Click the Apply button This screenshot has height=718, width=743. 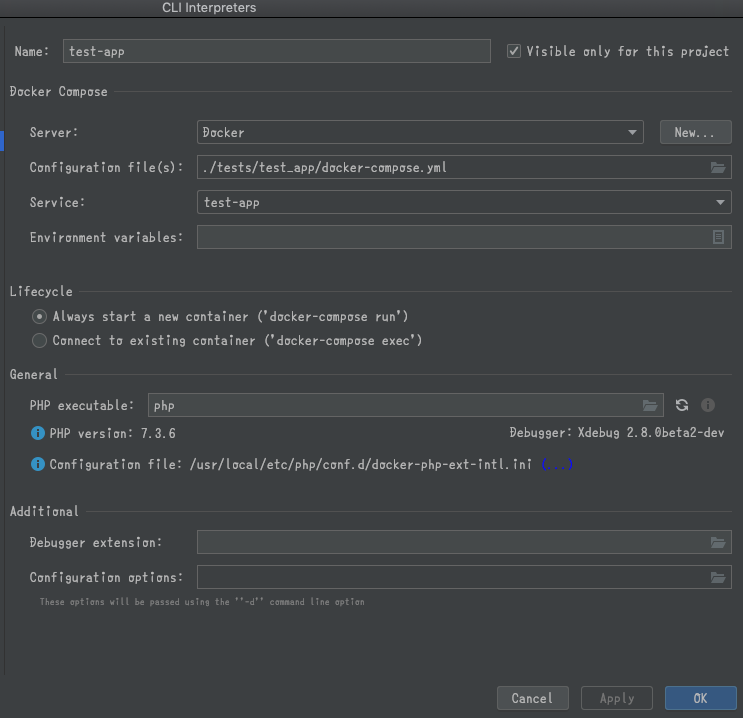(x=616, y=698)
